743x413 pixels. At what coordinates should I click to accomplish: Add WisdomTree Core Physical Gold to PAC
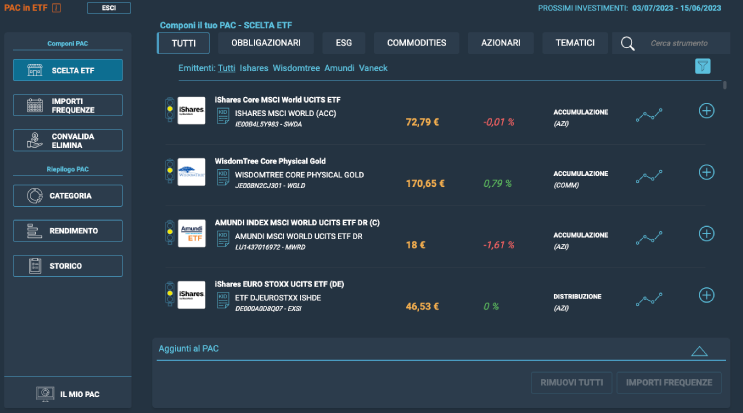coord(706,172)
